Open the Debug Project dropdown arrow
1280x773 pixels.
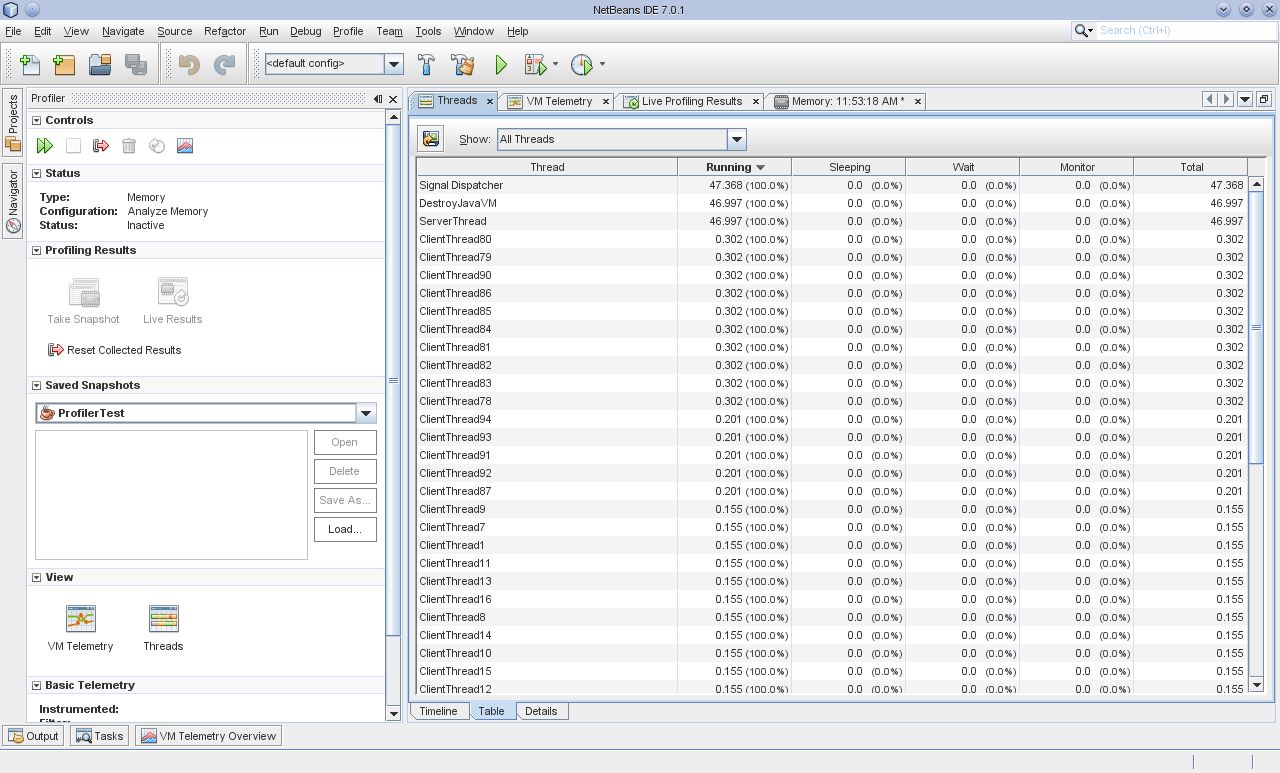555,64
